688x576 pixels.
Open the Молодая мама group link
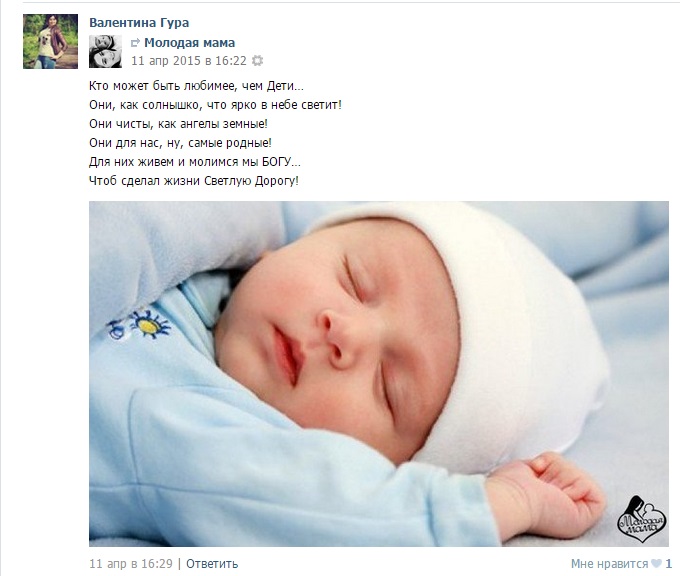190,43
